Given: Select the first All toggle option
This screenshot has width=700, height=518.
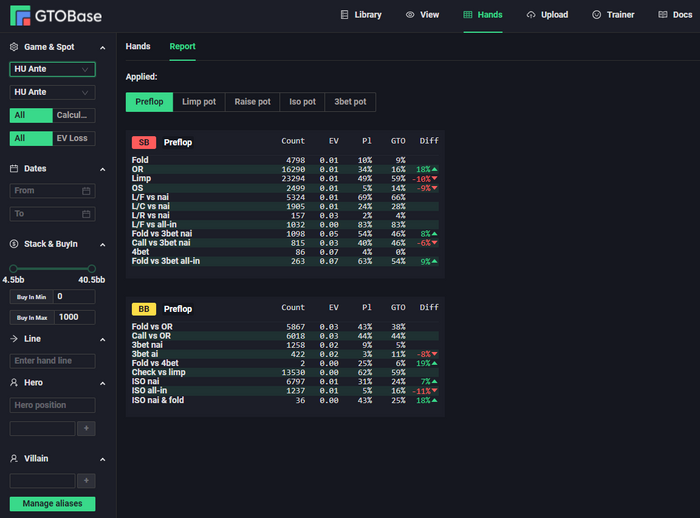Looking at the screenshot, I should click(x=31, y=115).
